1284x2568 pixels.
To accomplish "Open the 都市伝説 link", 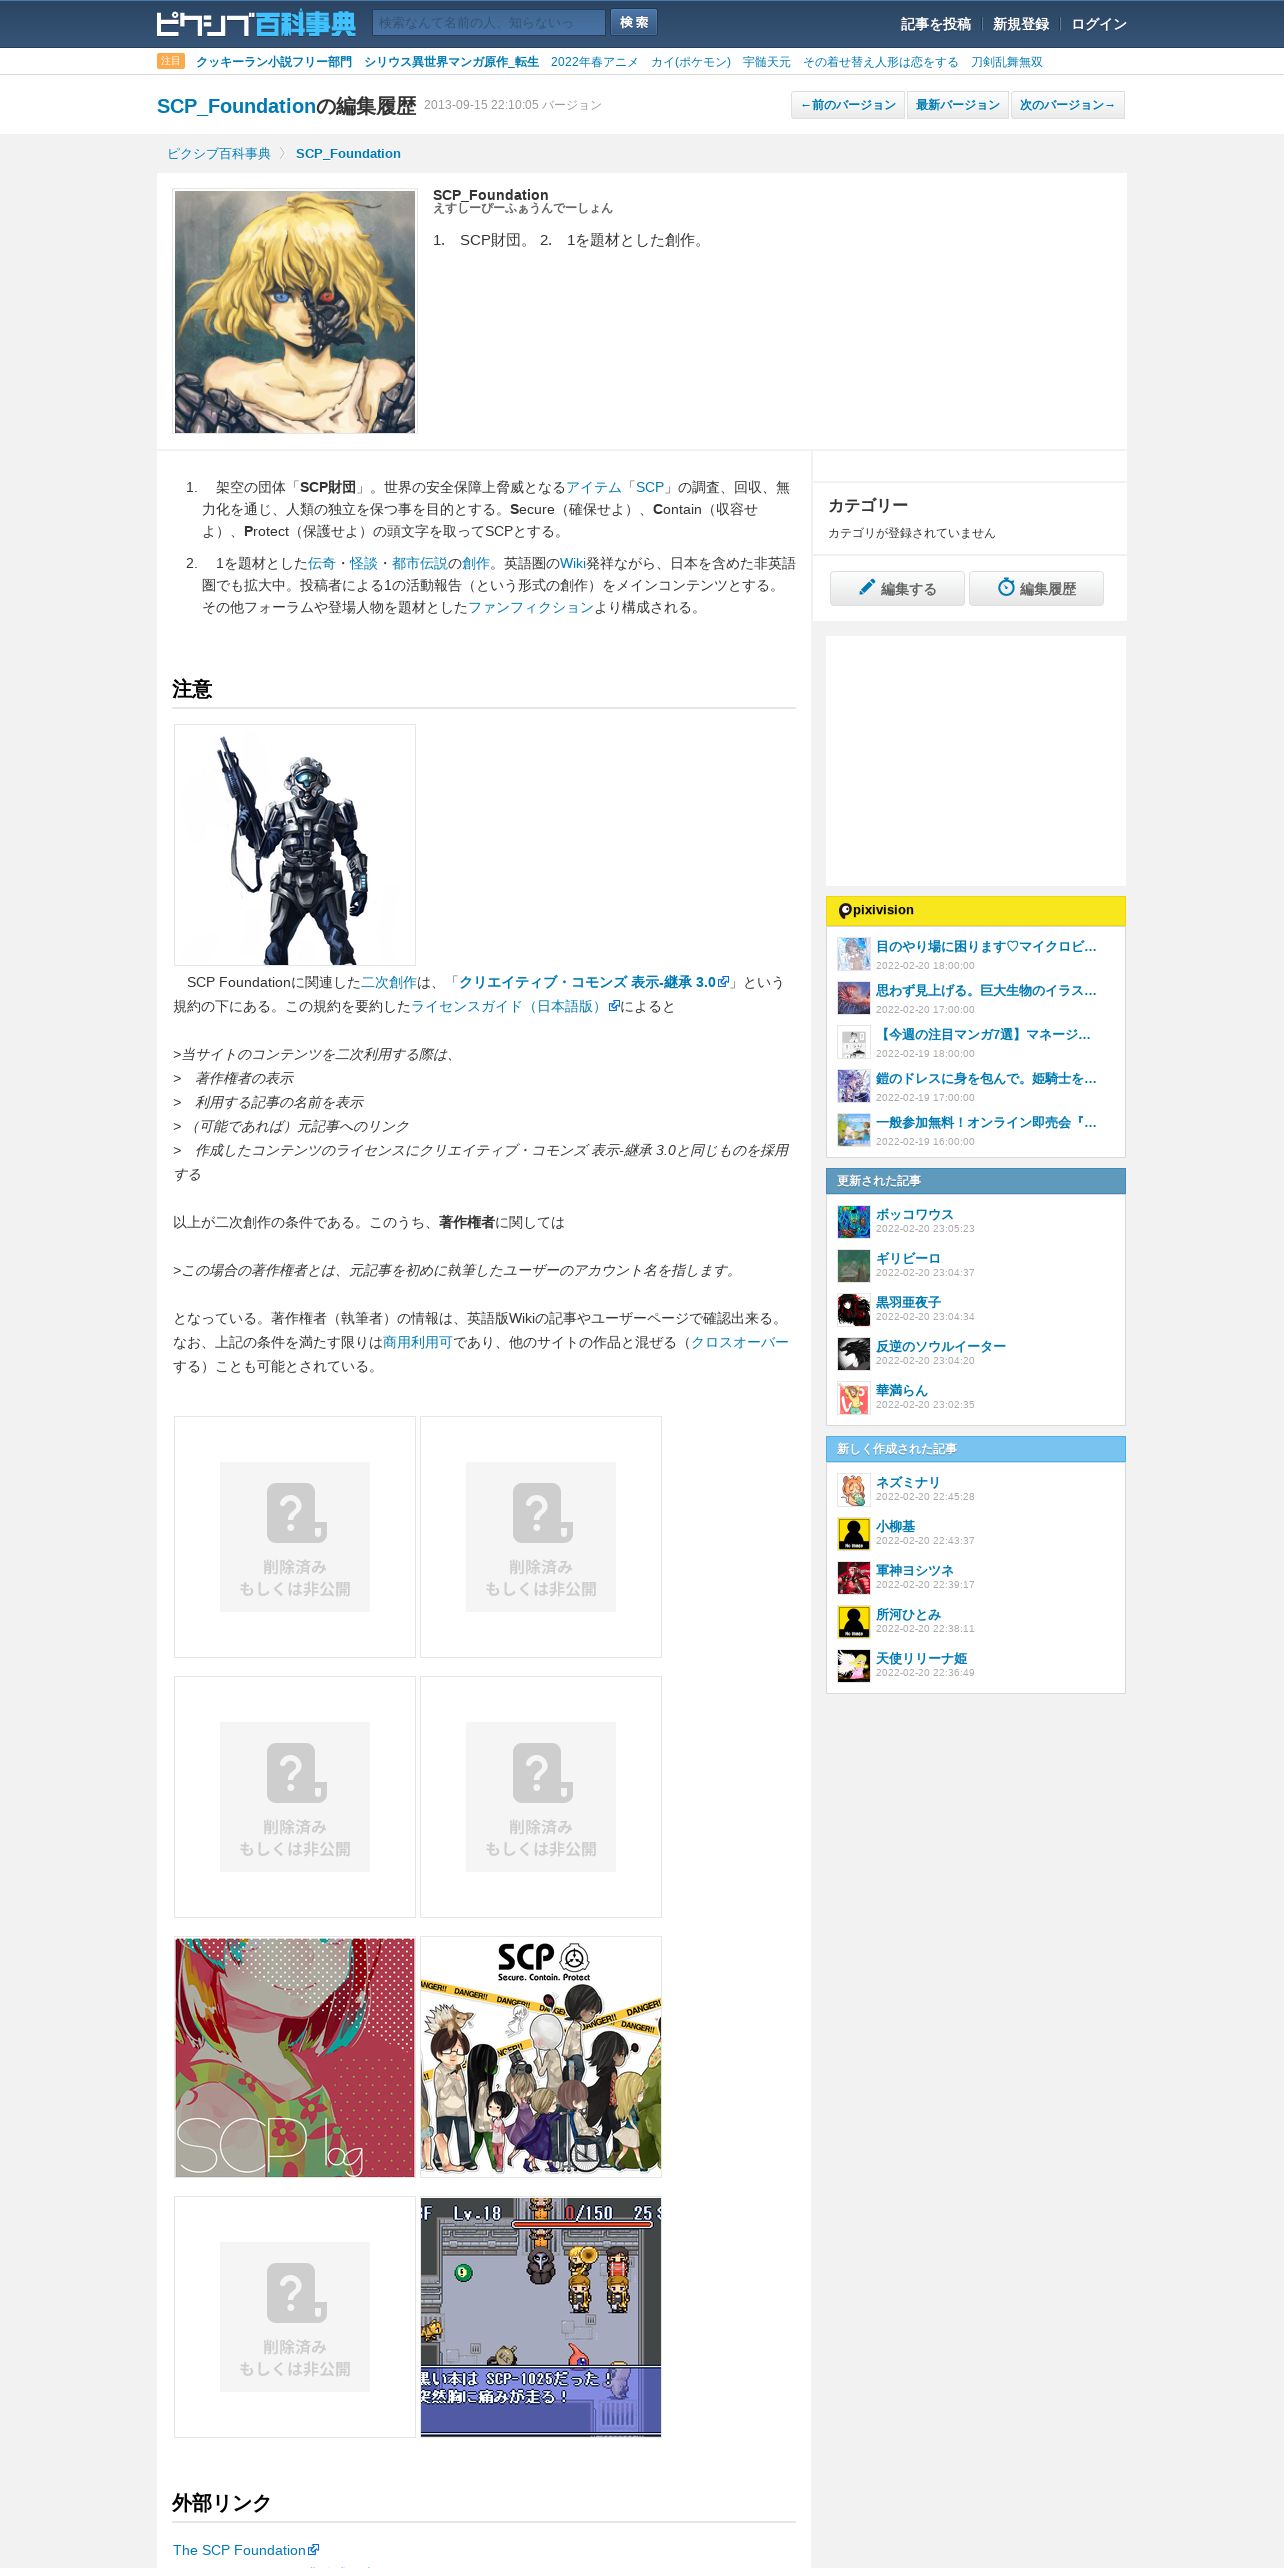I will 419,563.
